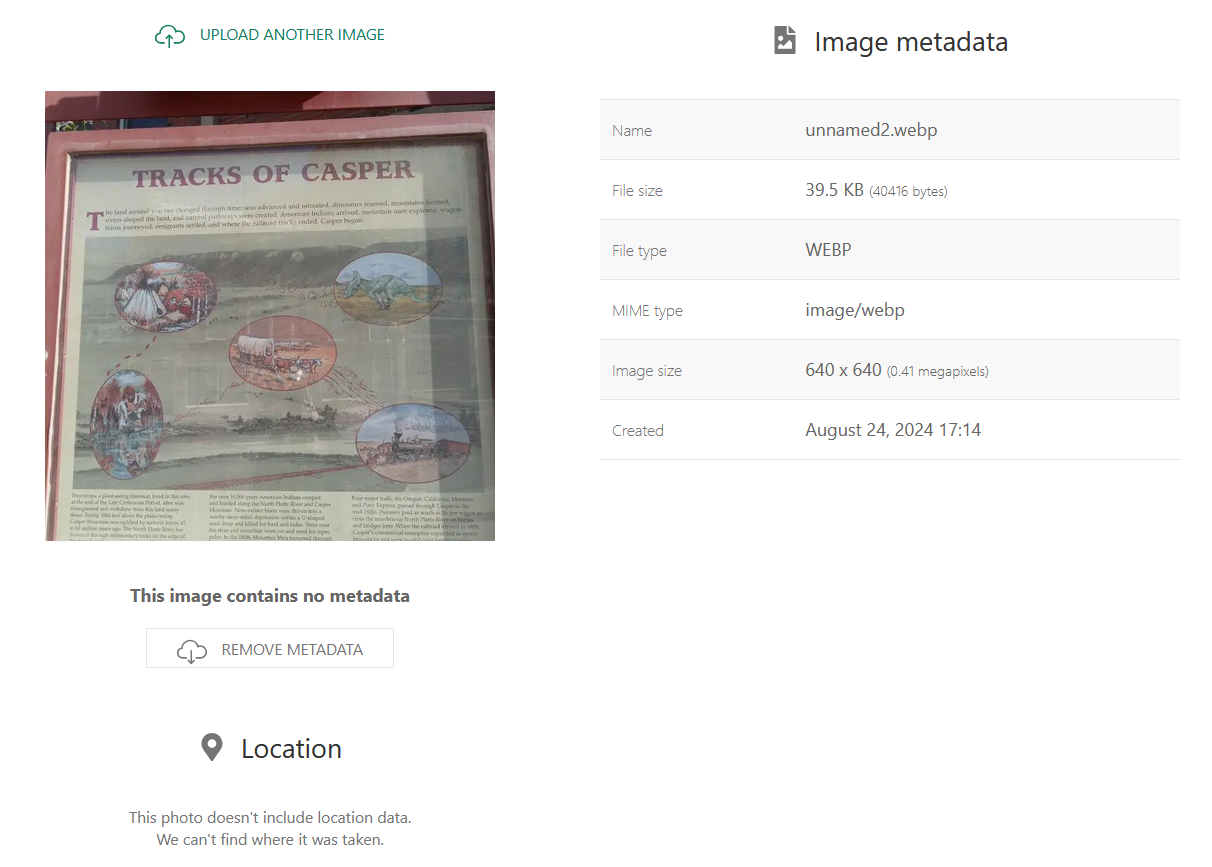Click the Created row label
This screenshot has height=867, width=1212.
(x=638, y=431)
